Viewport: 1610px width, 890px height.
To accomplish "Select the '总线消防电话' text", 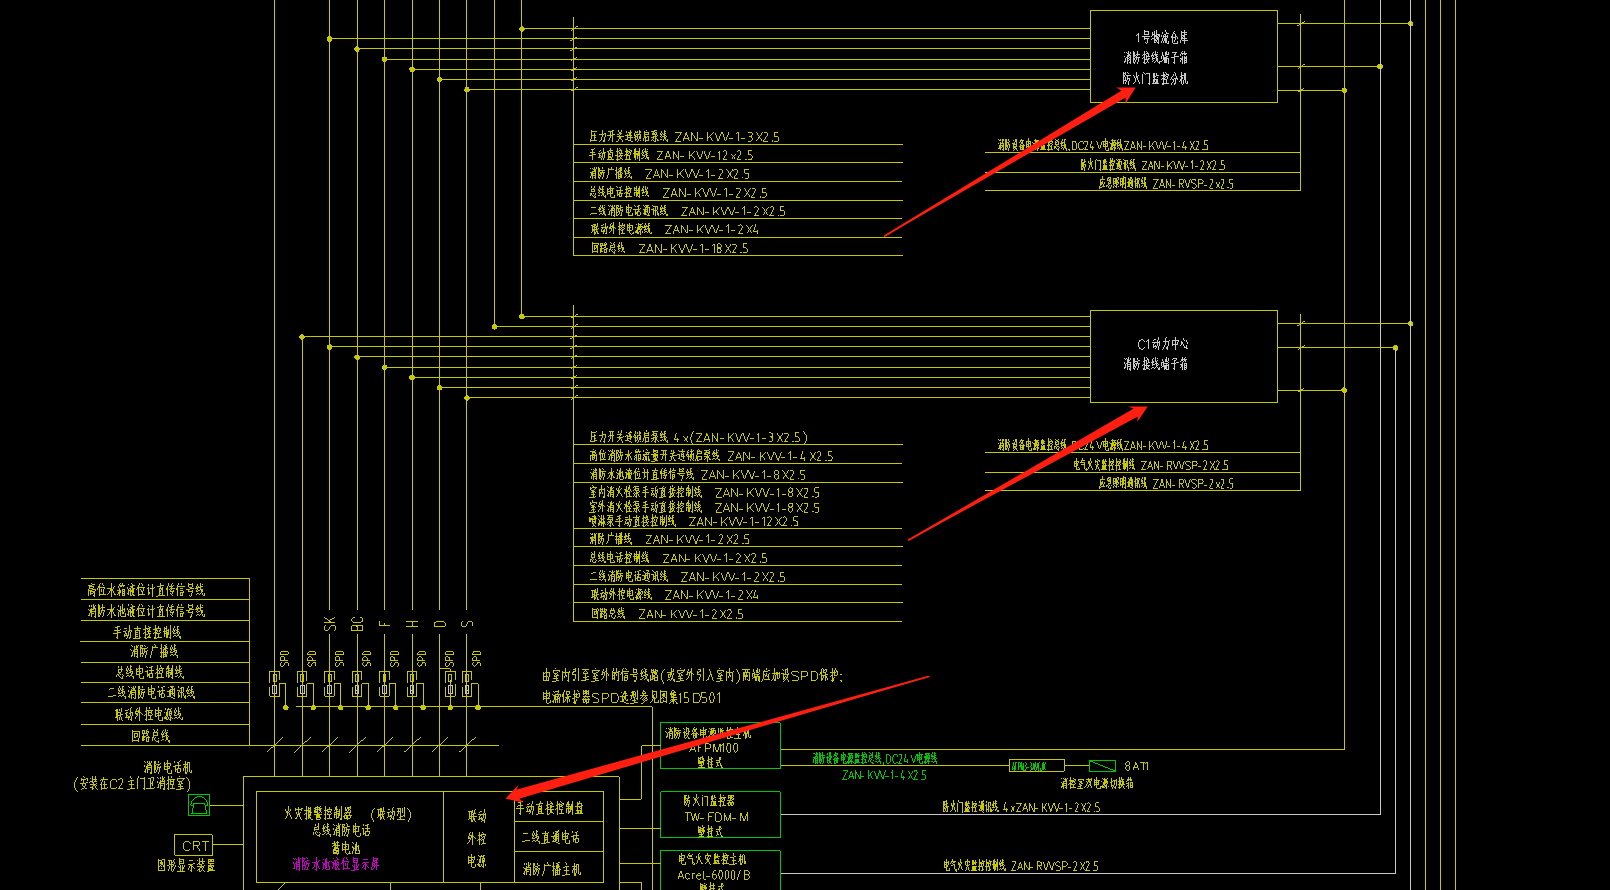I will [341, 831].
